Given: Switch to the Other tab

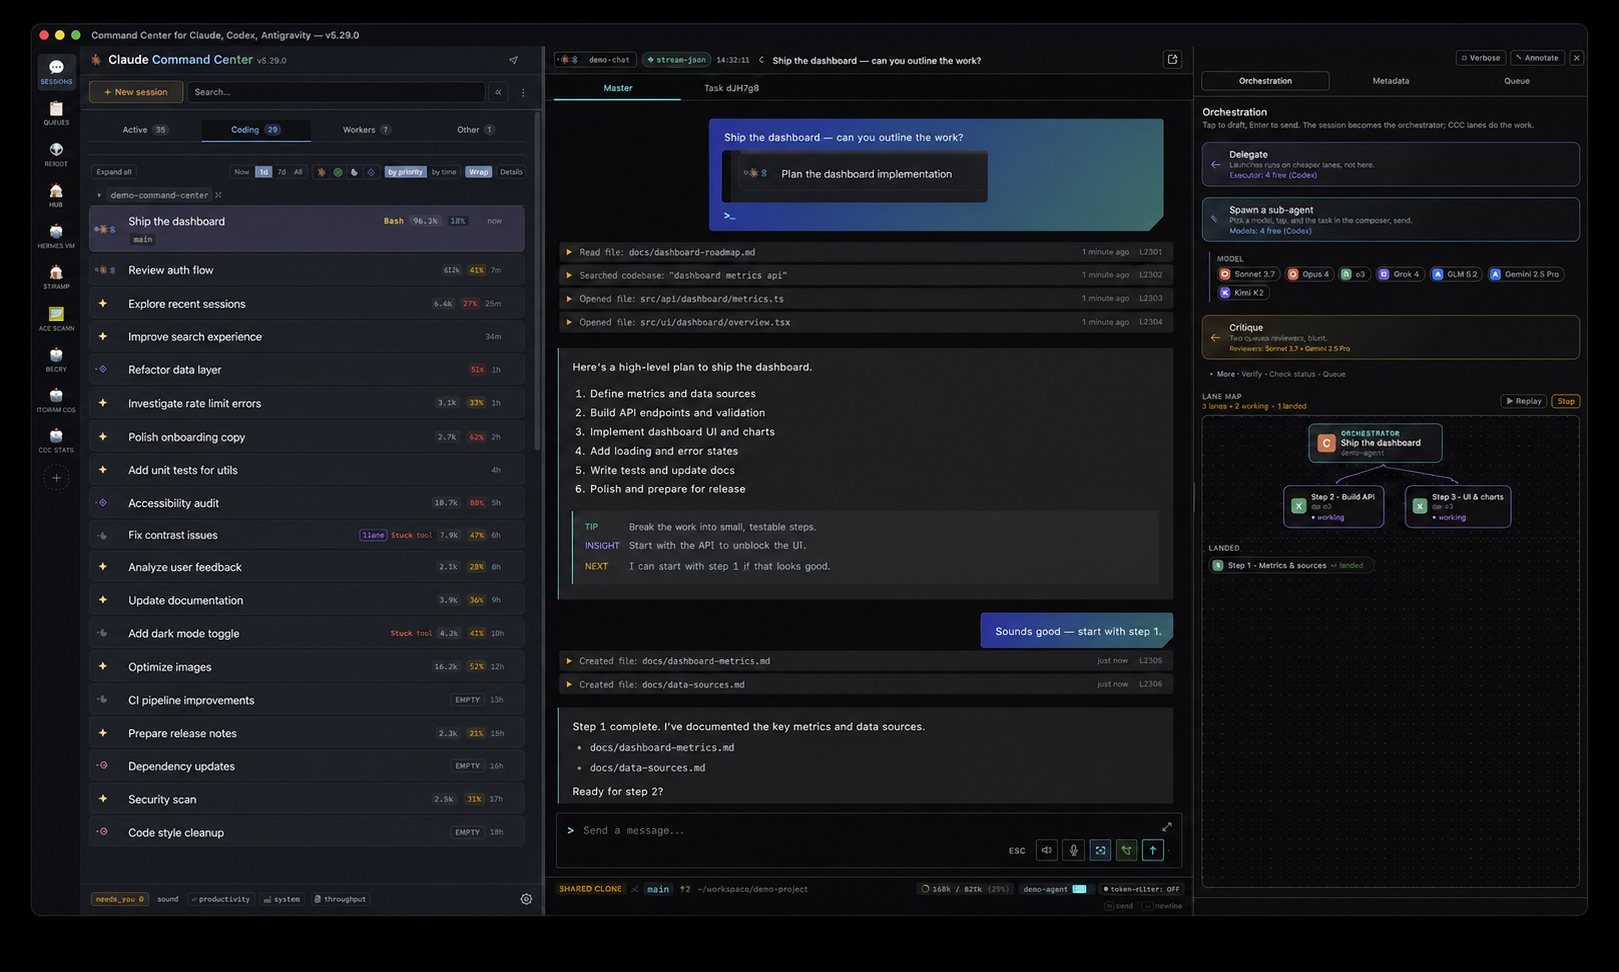Looking at the screenshot, I should tap(475, 130).
